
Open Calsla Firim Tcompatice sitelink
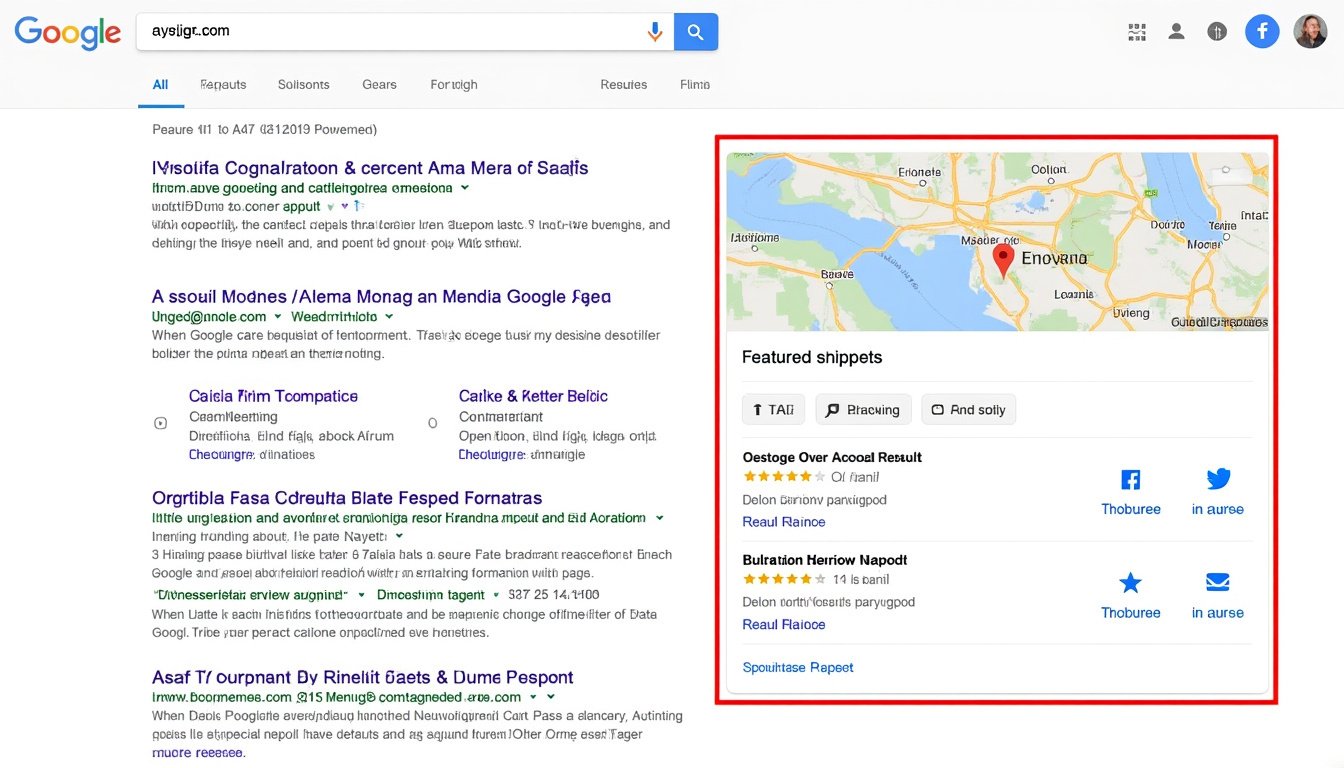pos(273,396)
